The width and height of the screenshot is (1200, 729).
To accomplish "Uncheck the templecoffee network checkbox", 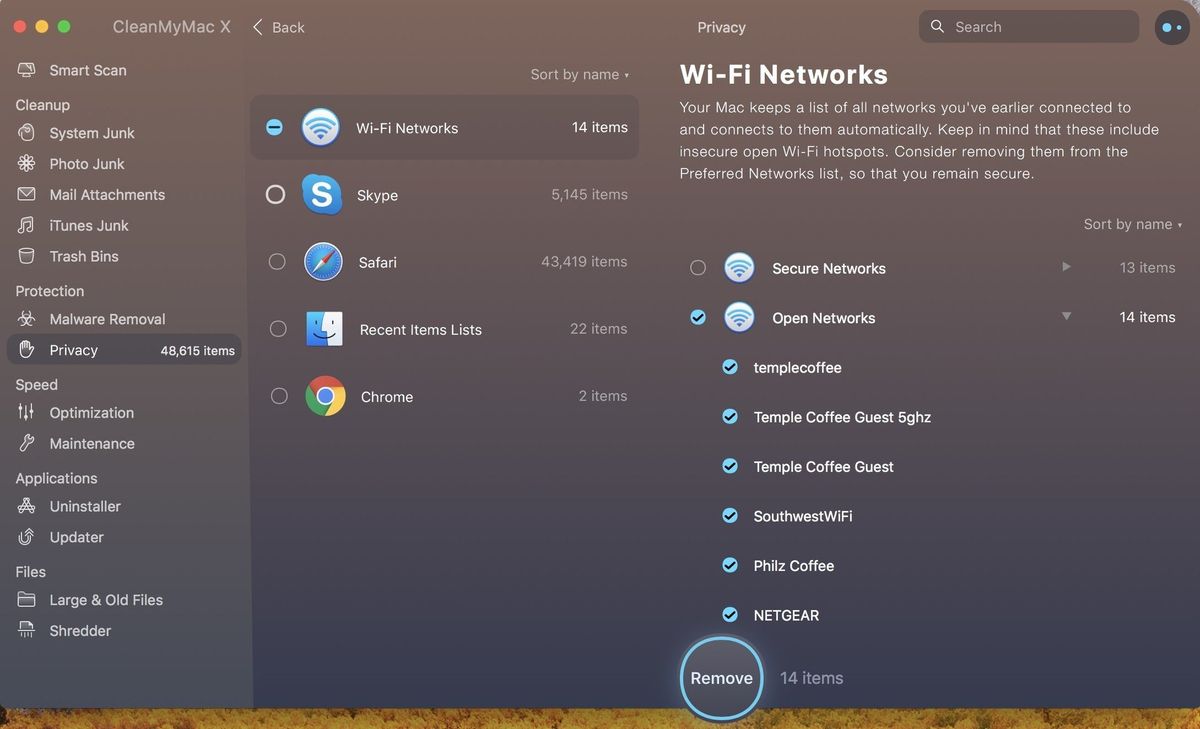I will pos(730,367).
